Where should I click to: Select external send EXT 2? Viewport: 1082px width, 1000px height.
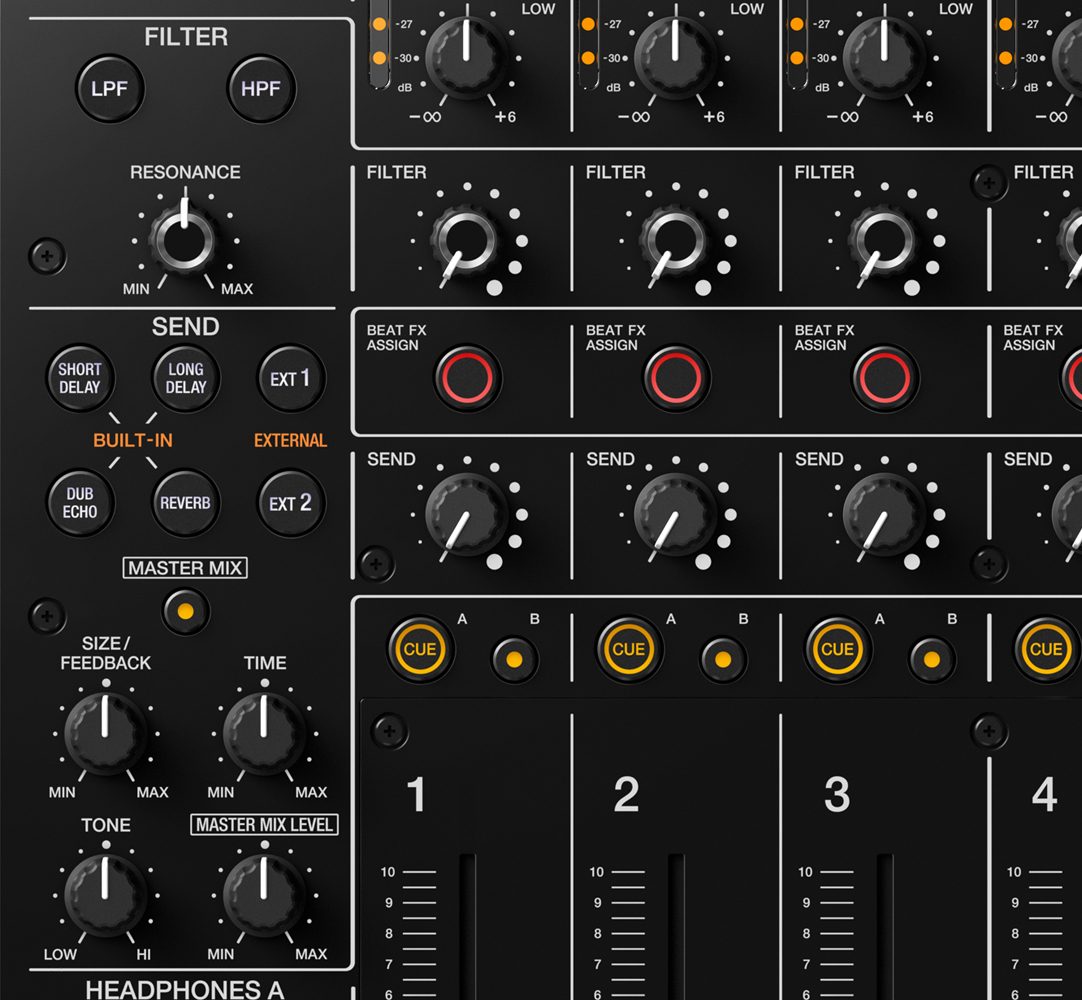[x=290, y=502]
